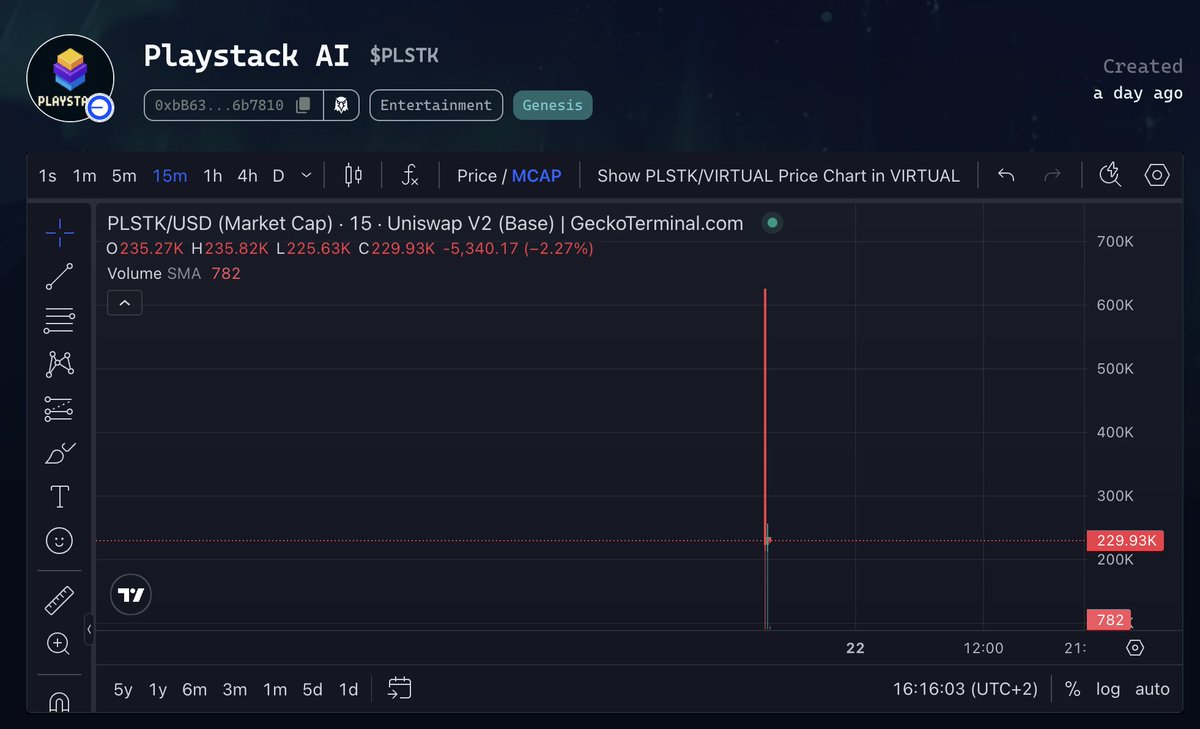Image resolution: width=1200 pixels, height=729 pixels.
Task: Toggle log scale mode
Action: tap(1108, 688)
